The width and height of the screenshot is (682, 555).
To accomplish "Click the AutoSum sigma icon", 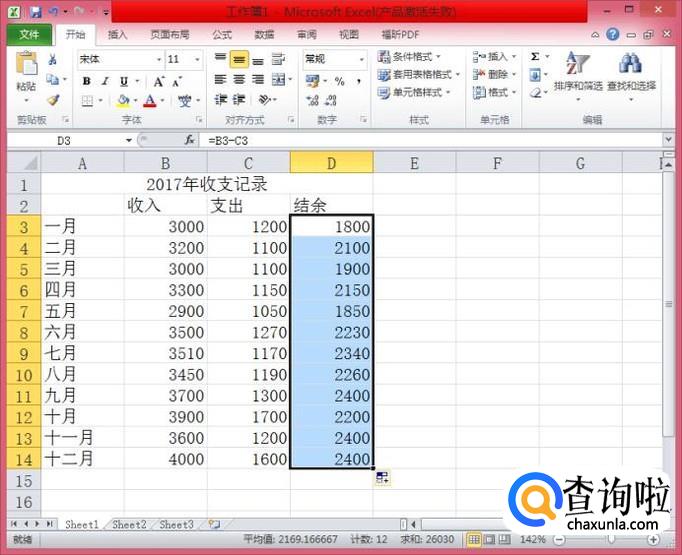I will (535, 57).
